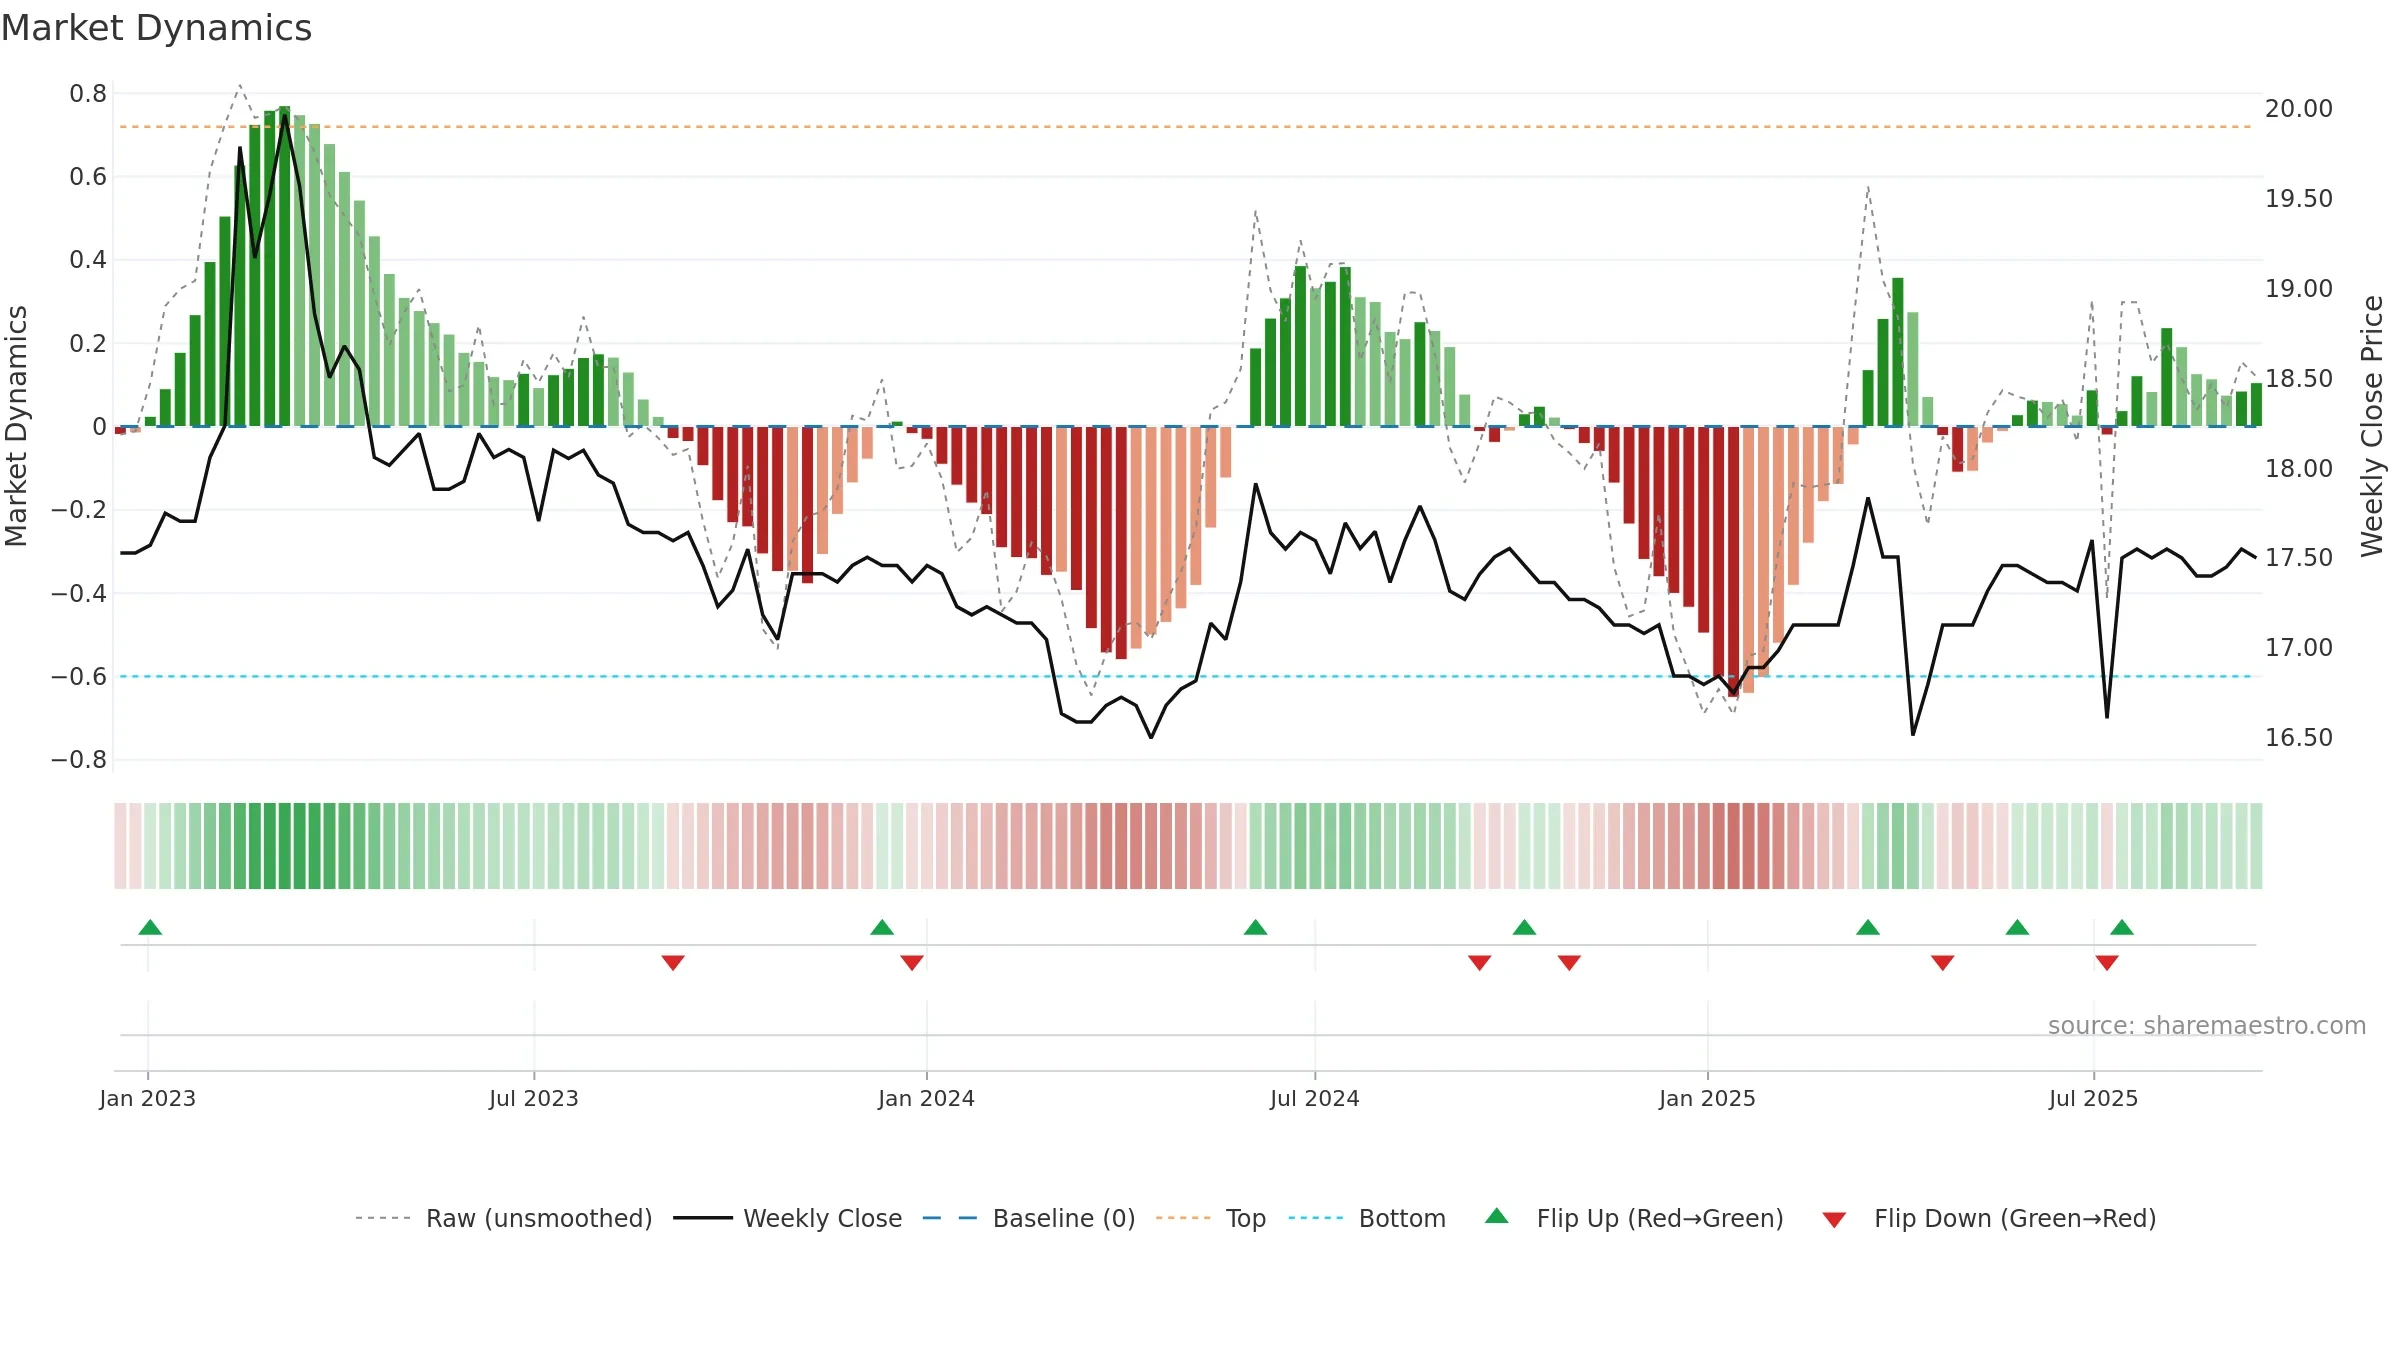Click the green flip-up triangle at Jan 2023
The height and width of the screenshot is (1350, 2400).
tap(150, 927)
